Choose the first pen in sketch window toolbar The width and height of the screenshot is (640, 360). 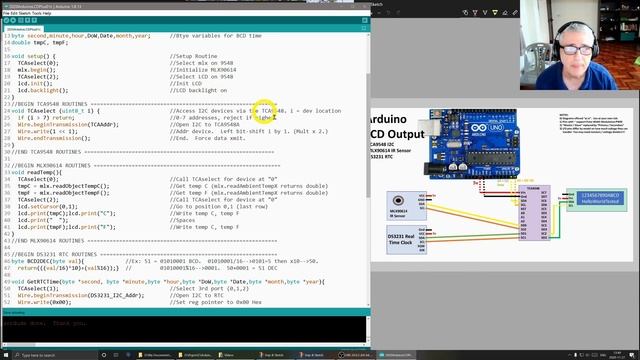[x=475, y=13]
